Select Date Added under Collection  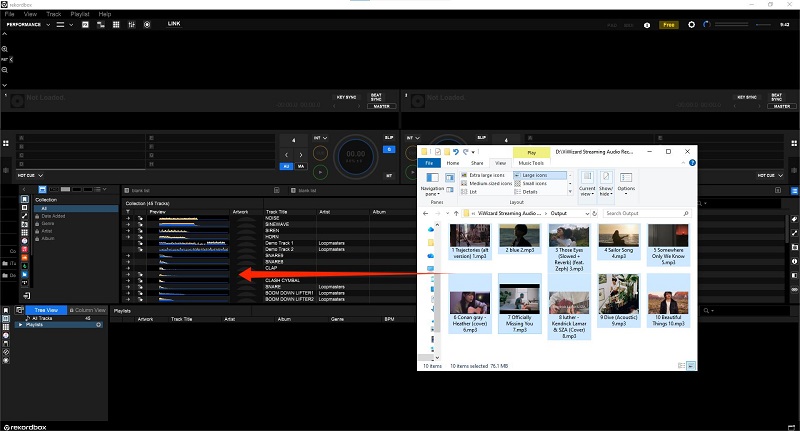[53, 216]
